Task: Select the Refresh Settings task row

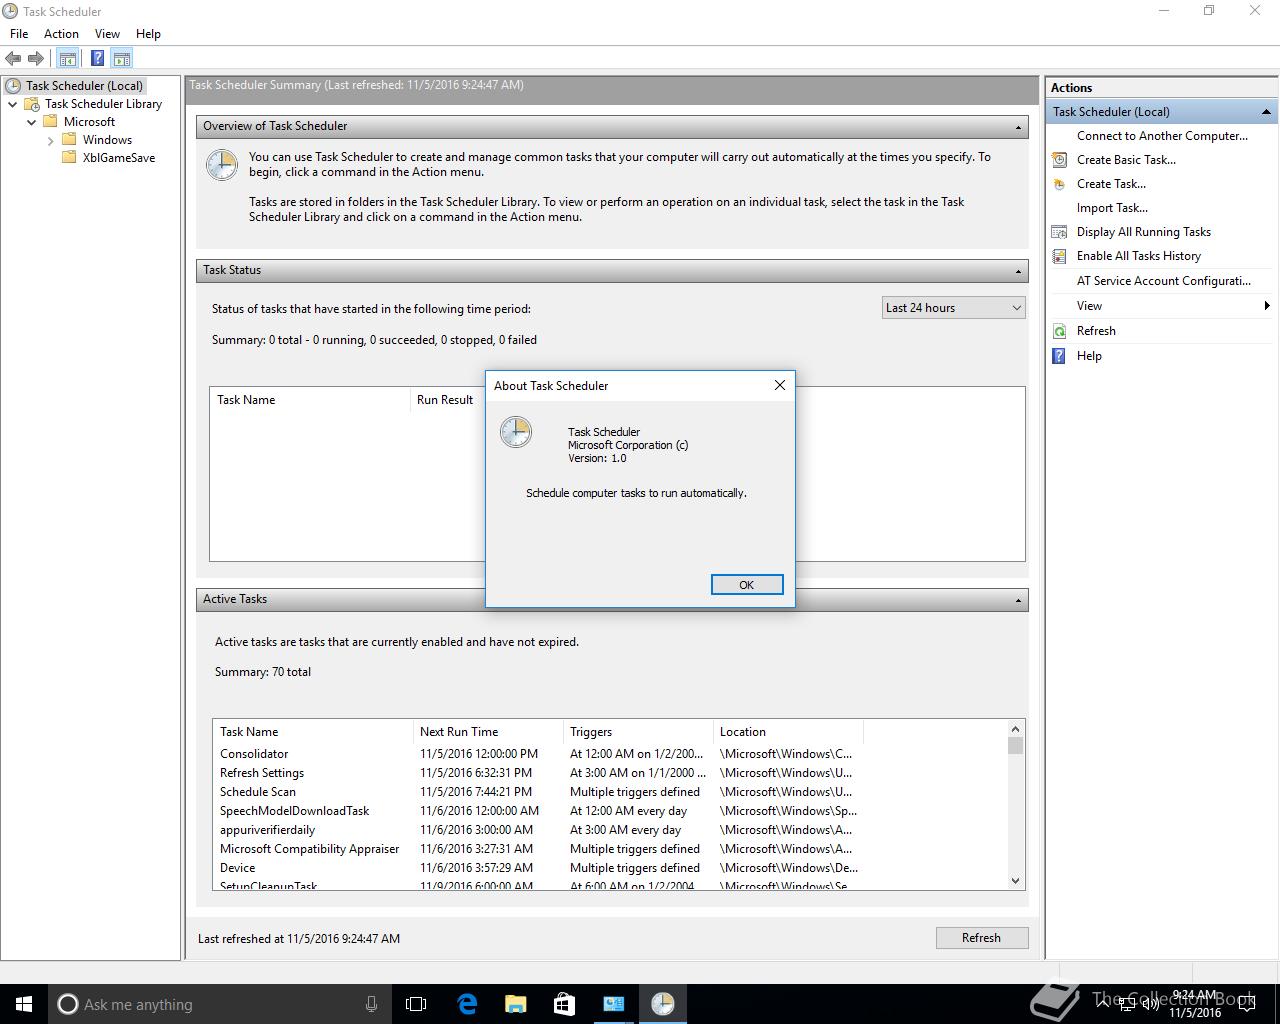Action: click(x=537, y=773)
